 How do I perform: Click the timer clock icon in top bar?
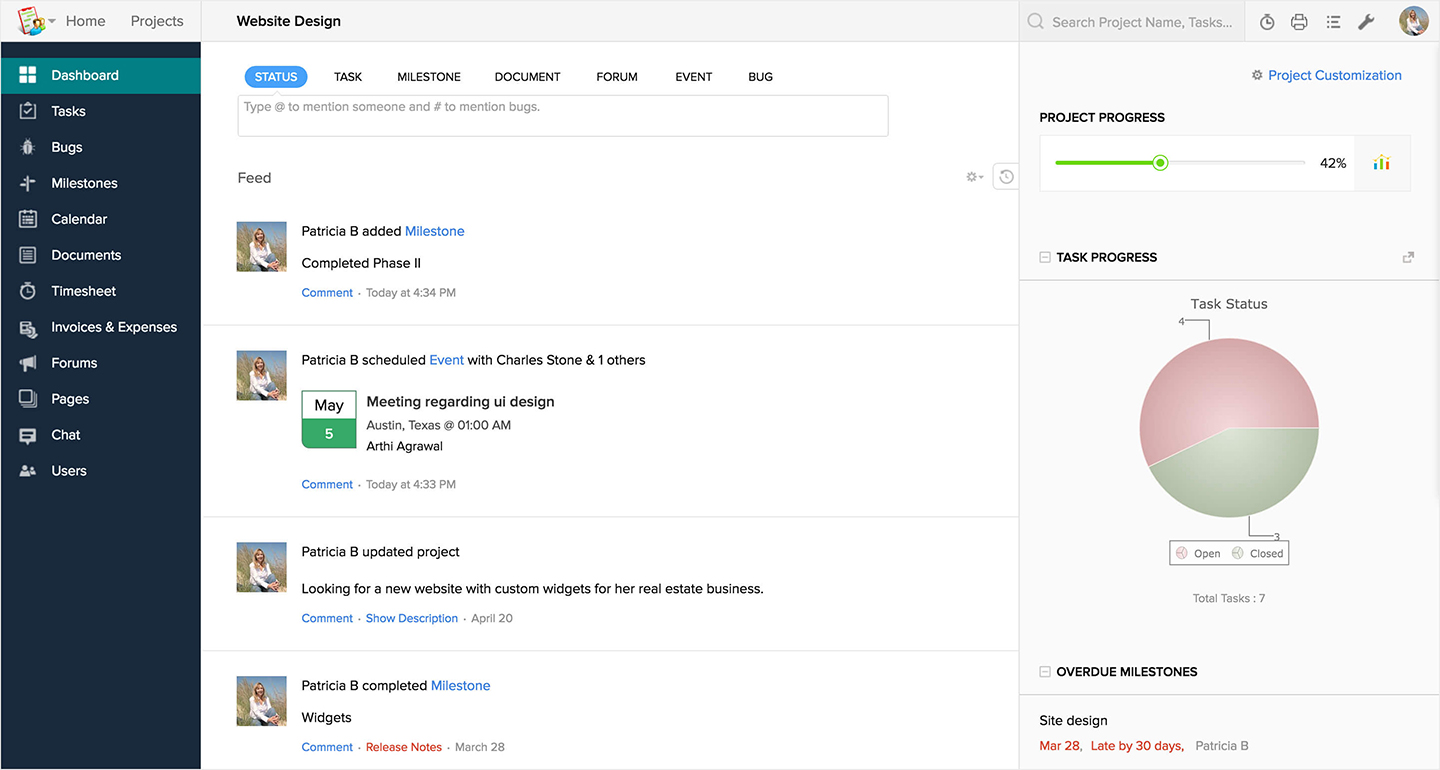[x=1267, y=22]
